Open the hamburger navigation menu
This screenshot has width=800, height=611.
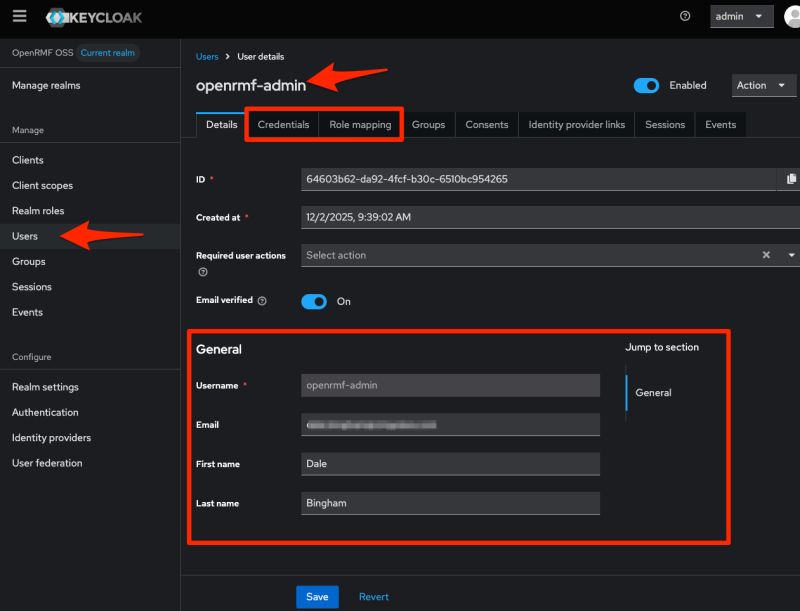click(x=19, y=16)
